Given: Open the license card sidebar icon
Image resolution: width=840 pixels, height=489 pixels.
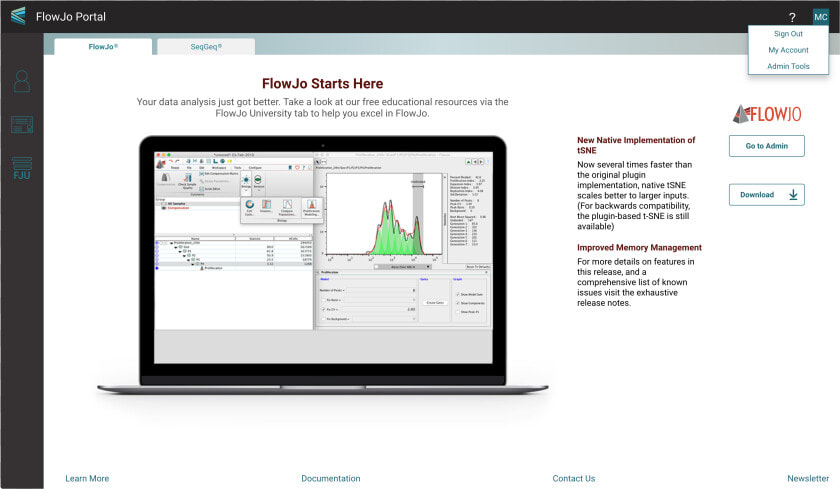Looking at the screenshot, I should (22, 125).
